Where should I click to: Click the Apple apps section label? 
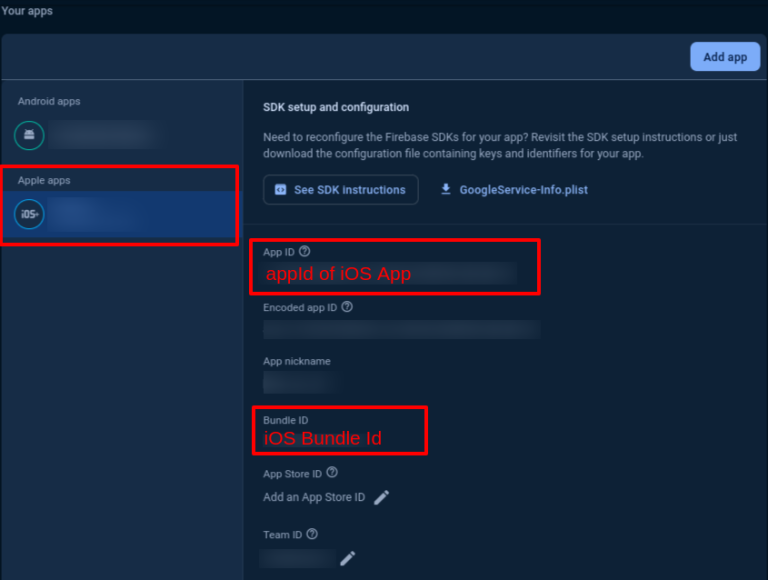click(44, 180)
